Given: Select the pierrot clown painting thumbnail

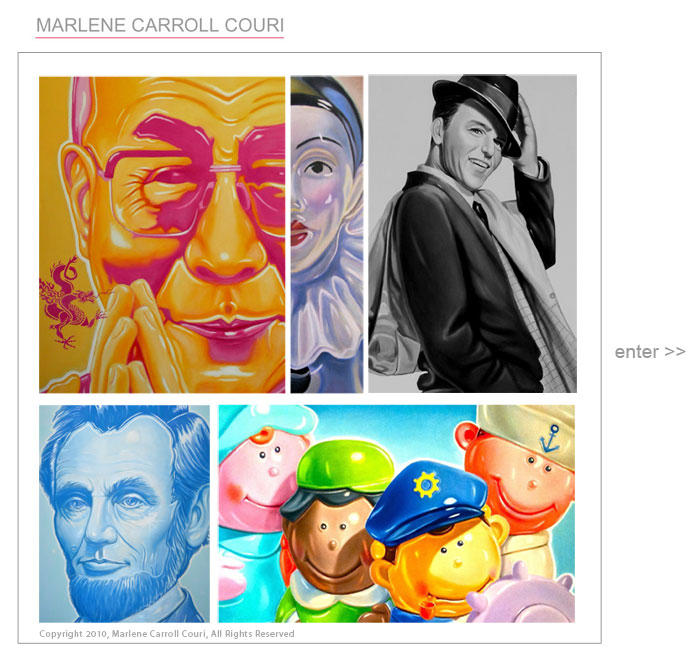Looking at the screenshot, I should point(327,234).
